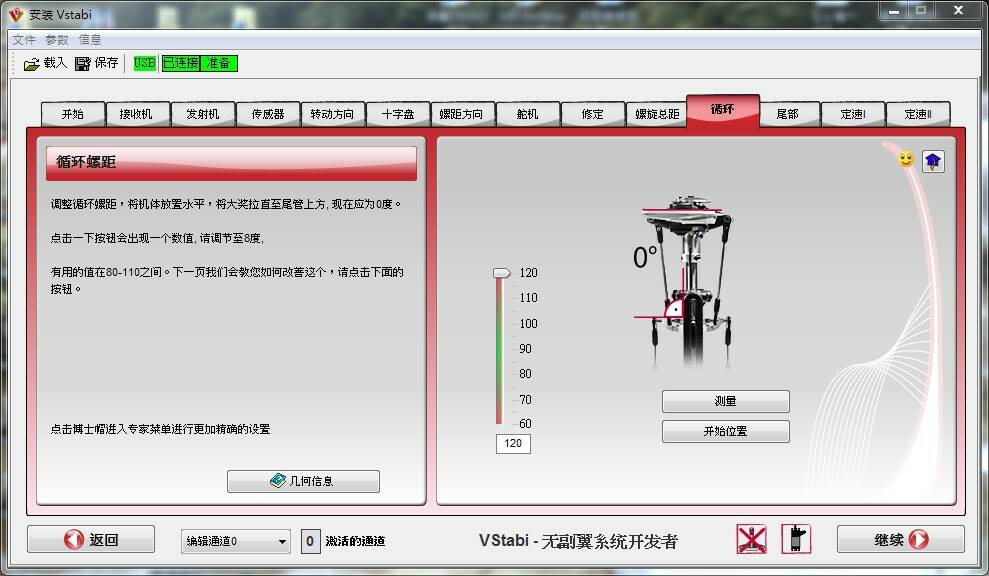Image resolution: width=989 pixels, height=576 pixels.
Task: Click the cyclic pitch slider handle
Action: coord(501,273)
